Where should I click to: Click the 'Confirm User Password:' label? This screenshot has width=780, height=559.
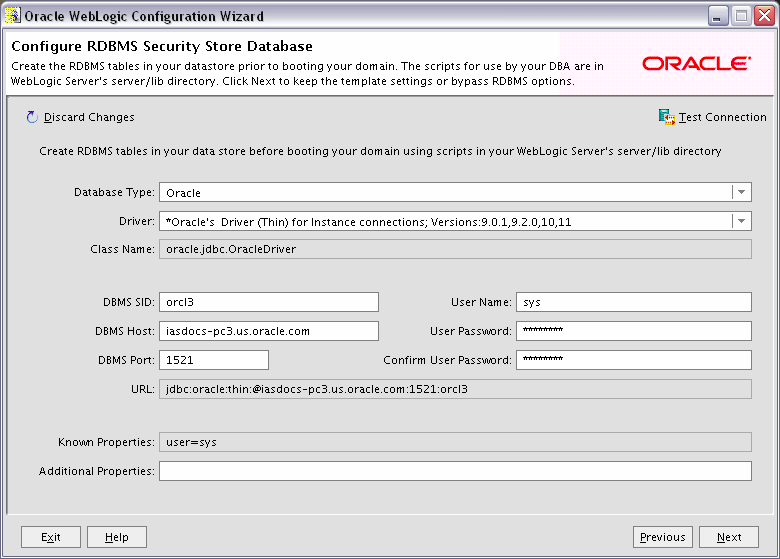447,360
